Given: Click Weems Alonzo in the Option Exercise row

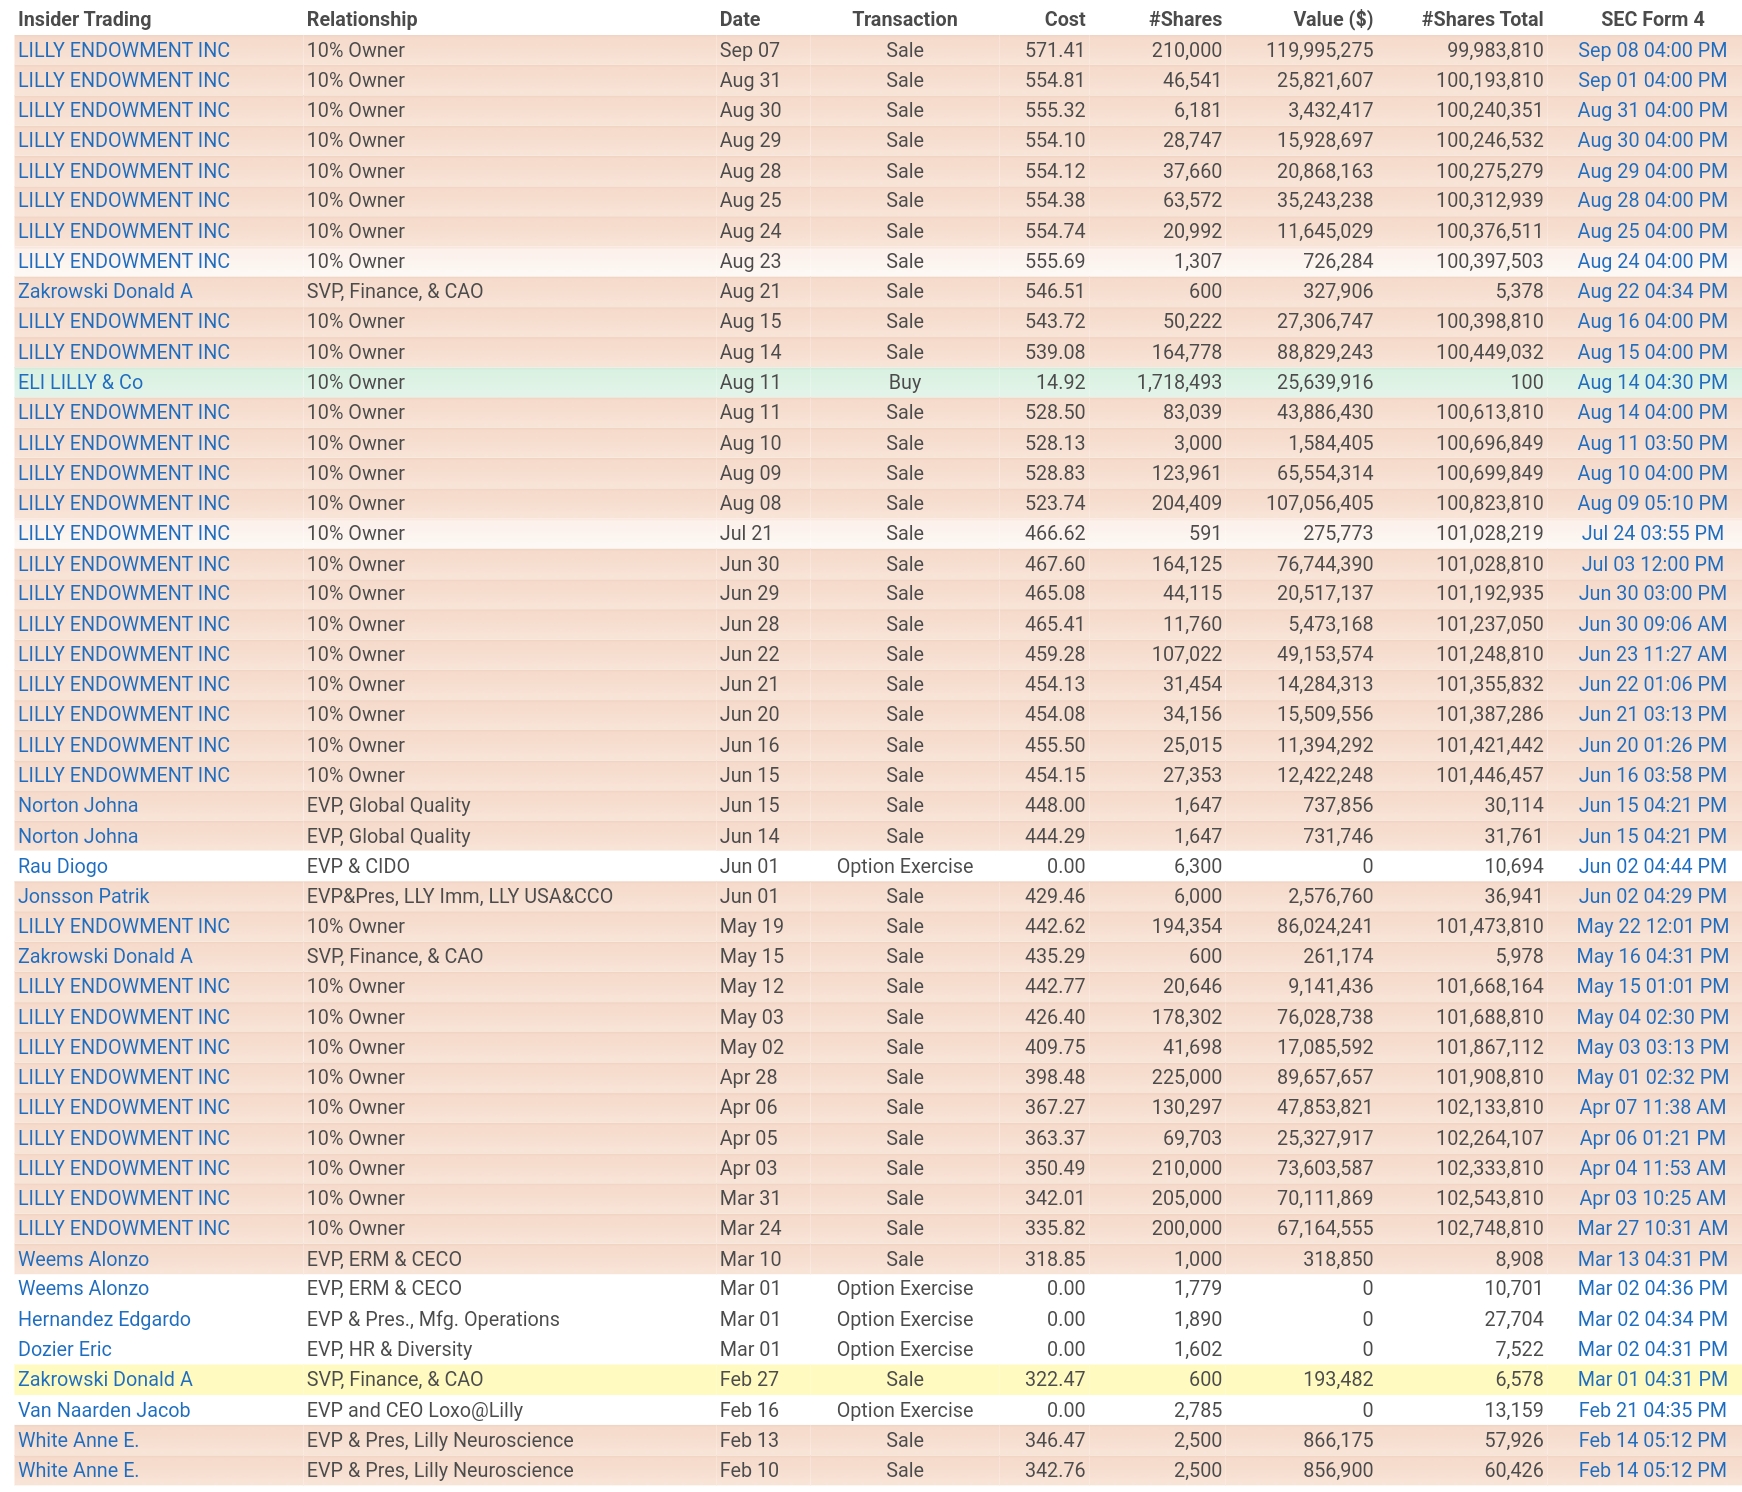Looking at the screenshot, I should 84,1288.
